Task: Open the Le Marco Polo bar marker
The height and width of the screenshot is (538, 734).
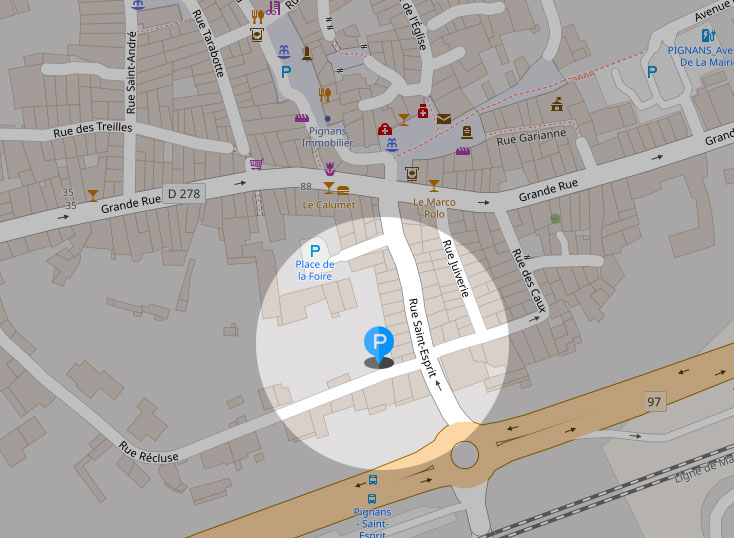Action: 434,185
